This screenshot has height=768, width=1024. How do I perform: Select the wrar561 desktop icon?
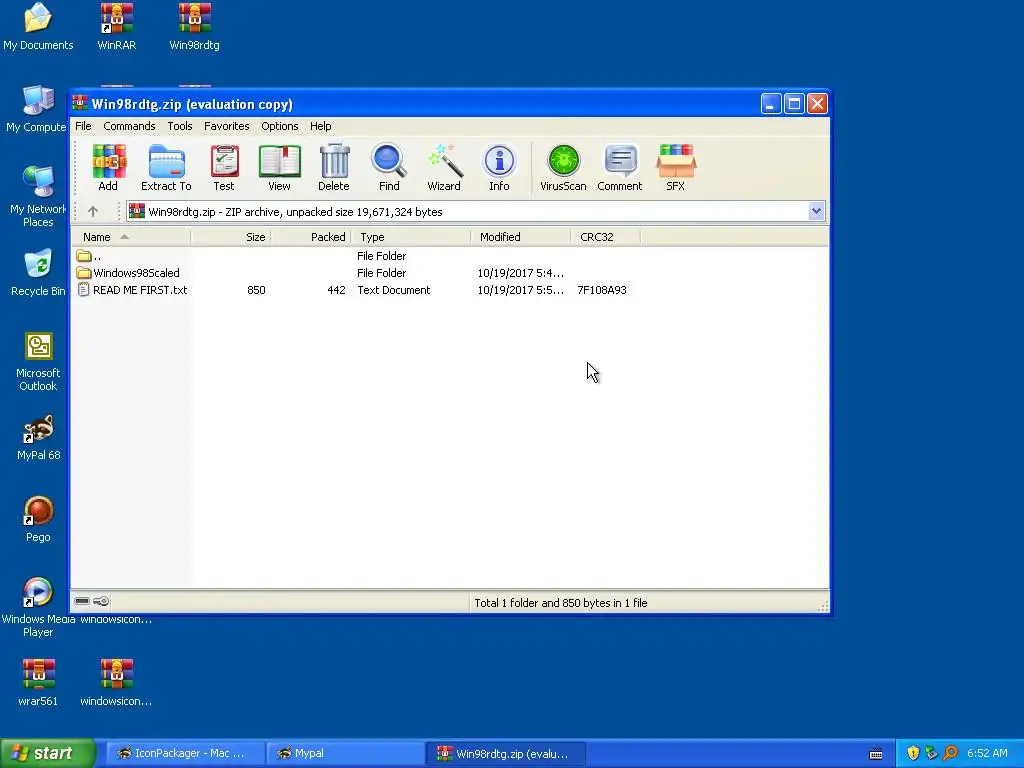click(38, 682)
